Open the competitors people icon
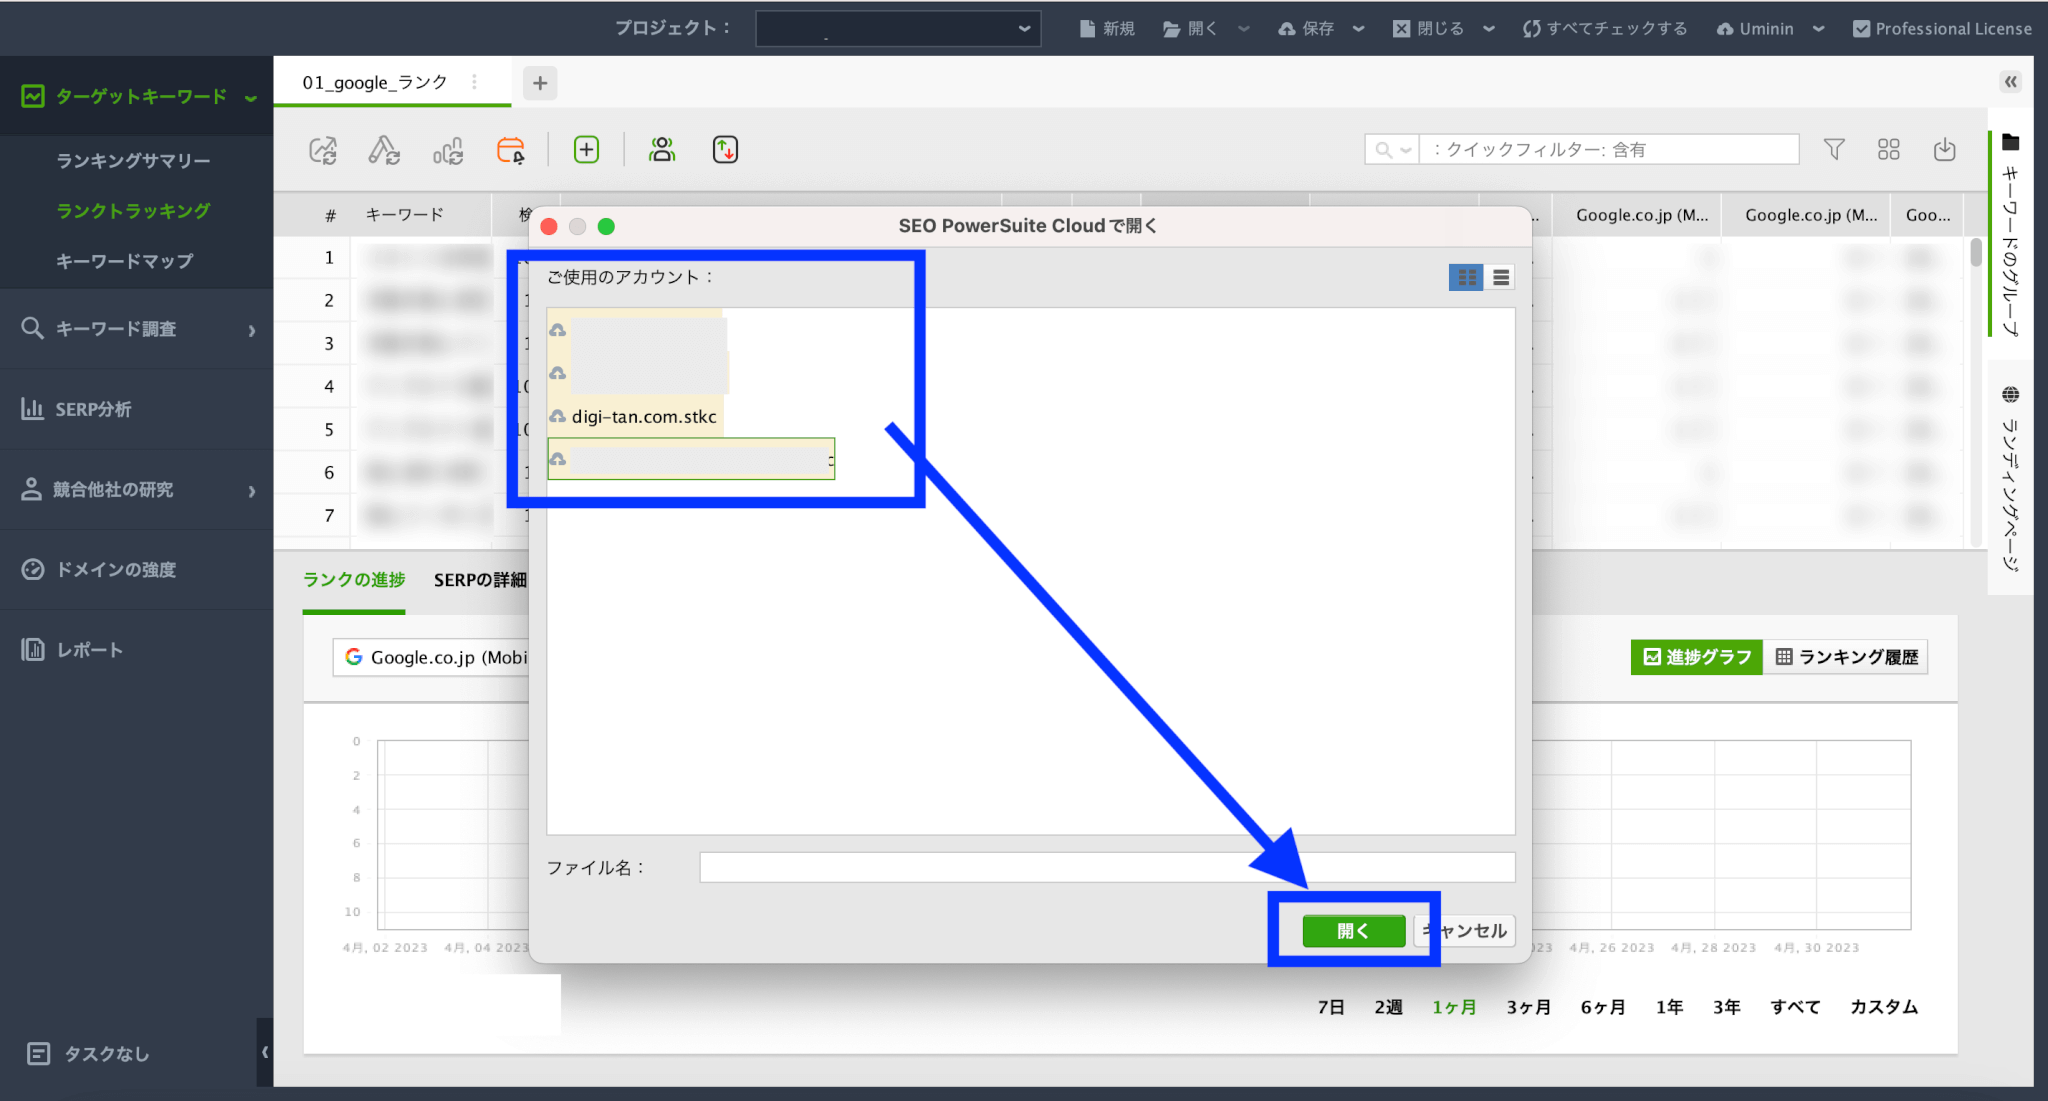 coord(662,150)
